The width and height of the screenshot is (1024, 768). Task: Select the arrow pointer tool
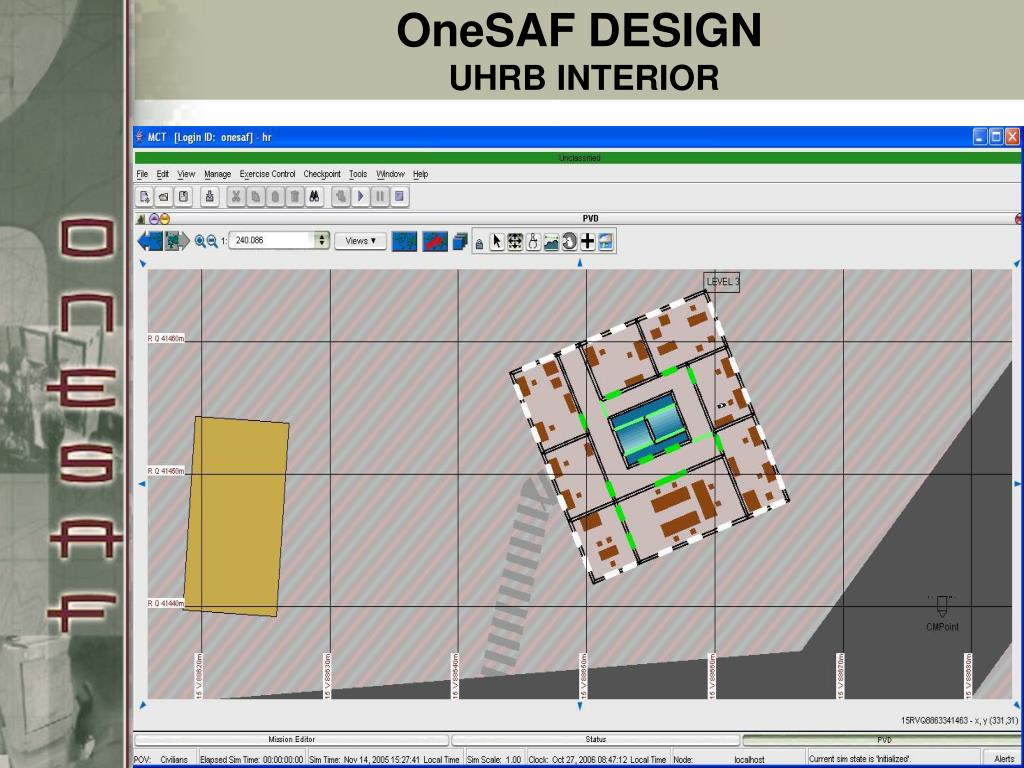497,242
